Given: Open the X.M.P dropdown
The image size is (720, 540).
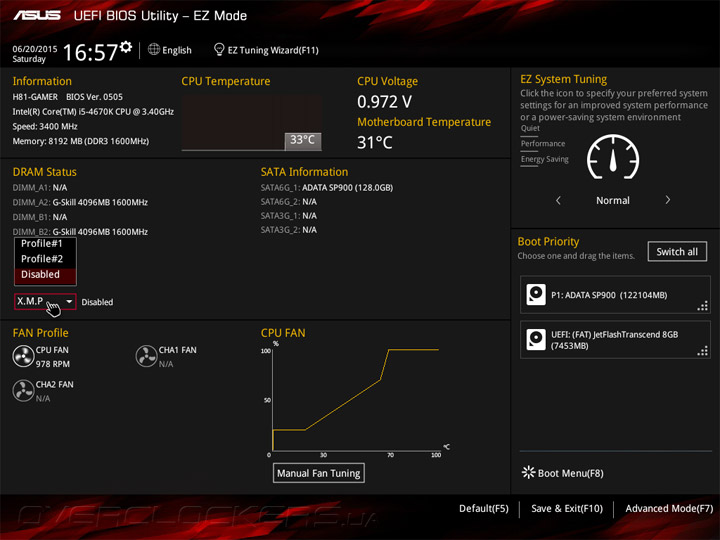Looking at the screenshot, I should pyautogui.click(x=45, y=302).
